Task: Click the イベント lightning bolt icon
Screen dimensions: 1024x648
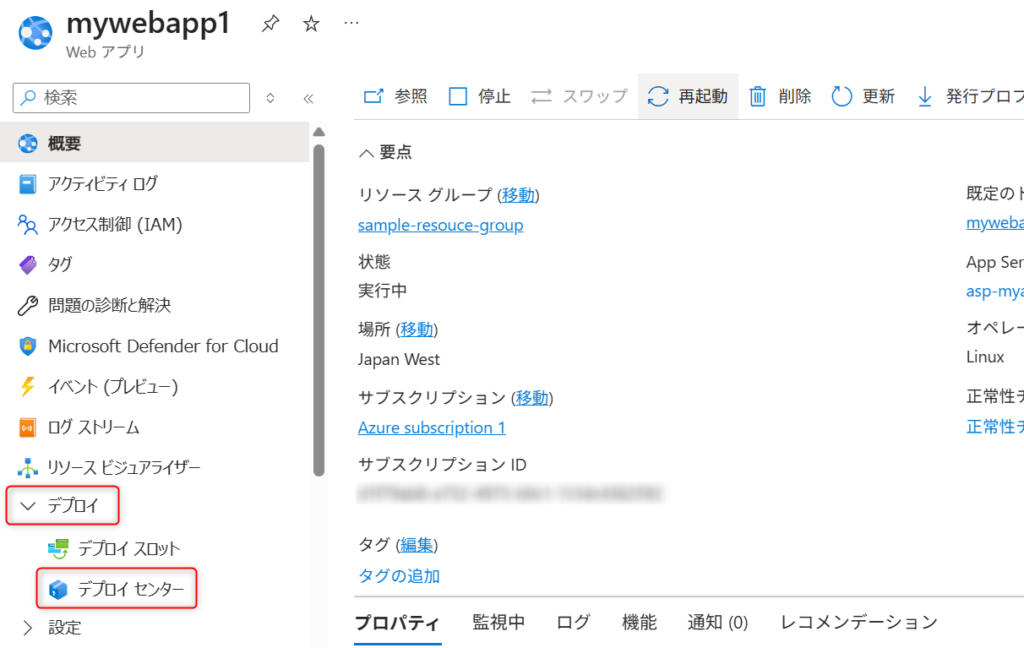Action: click(27, 386)
